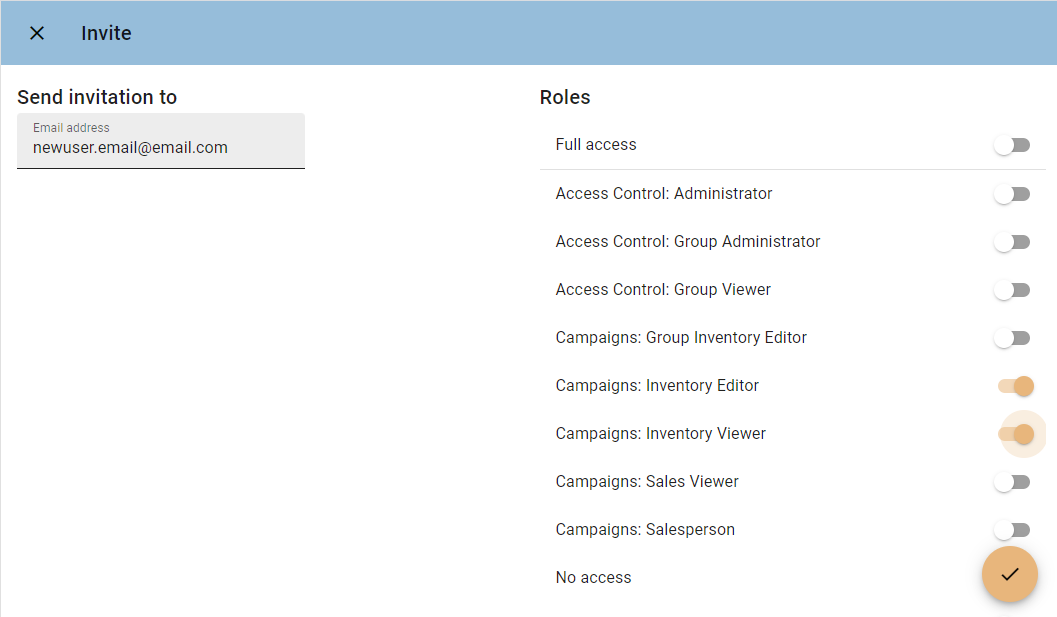Click the Email address input field
The height and width of the screenshot is (617, 1057).
pyautogui.click(x=161, y=141)
